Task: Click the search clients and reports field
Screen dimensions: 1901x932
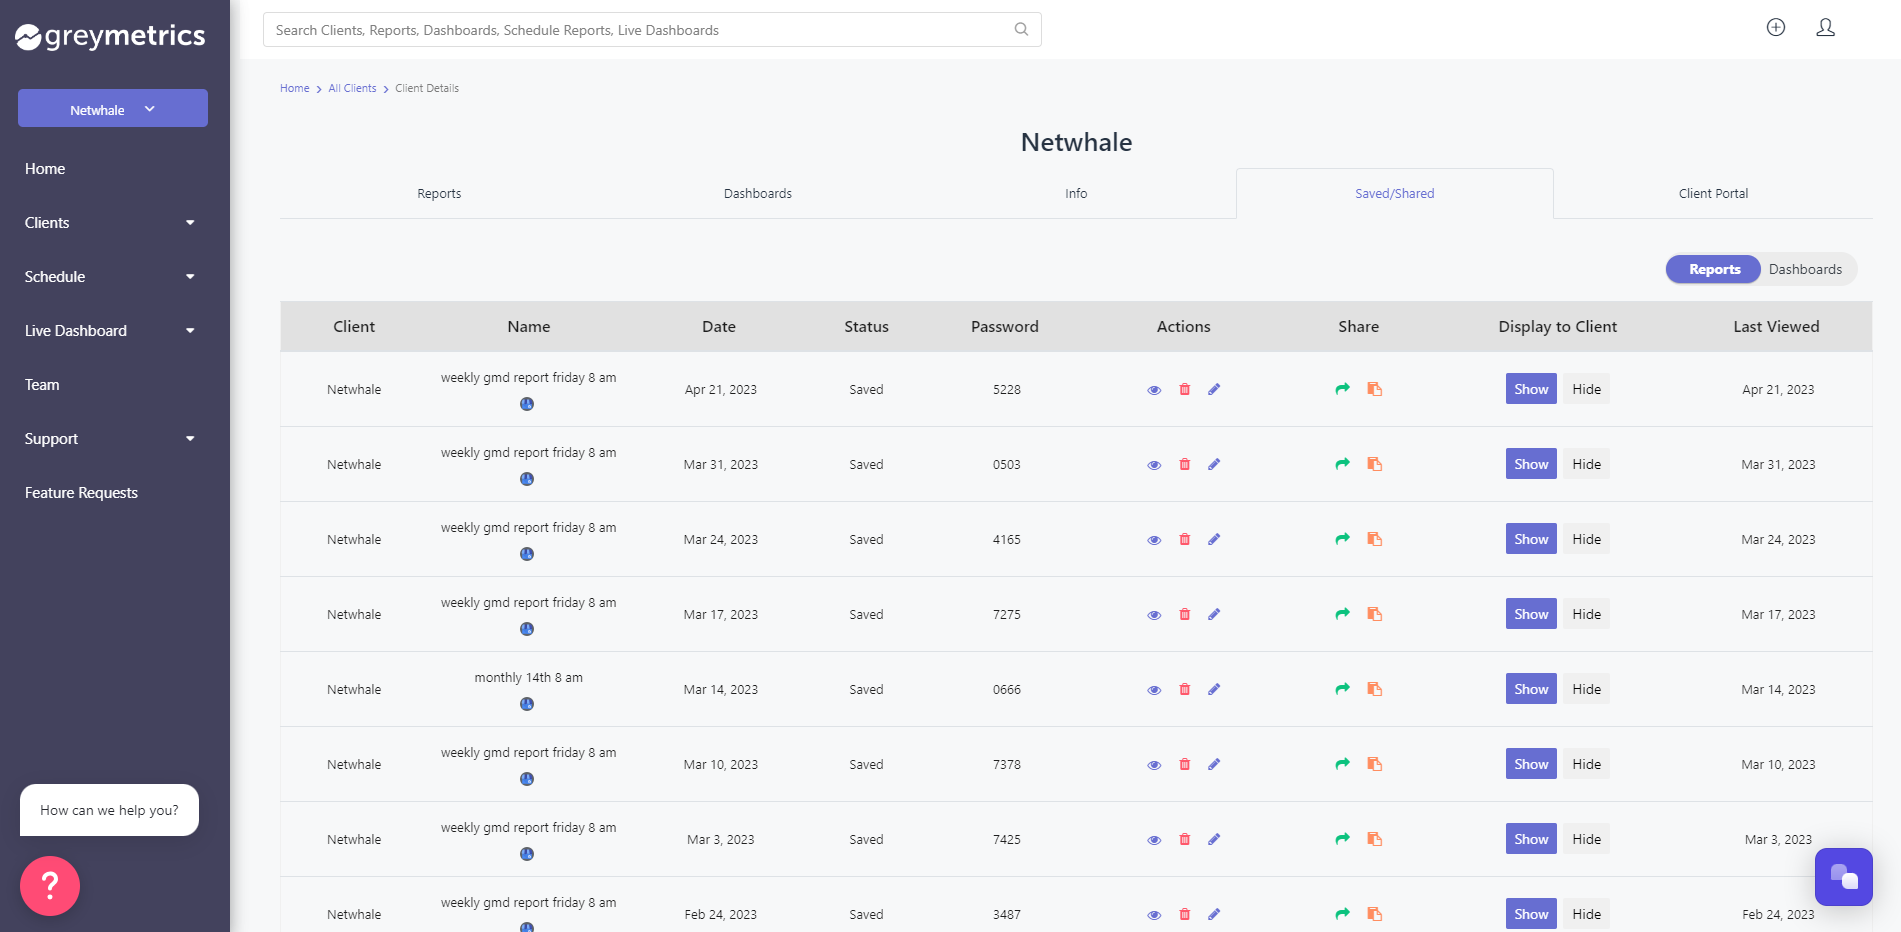Action: tap(640, 30)
